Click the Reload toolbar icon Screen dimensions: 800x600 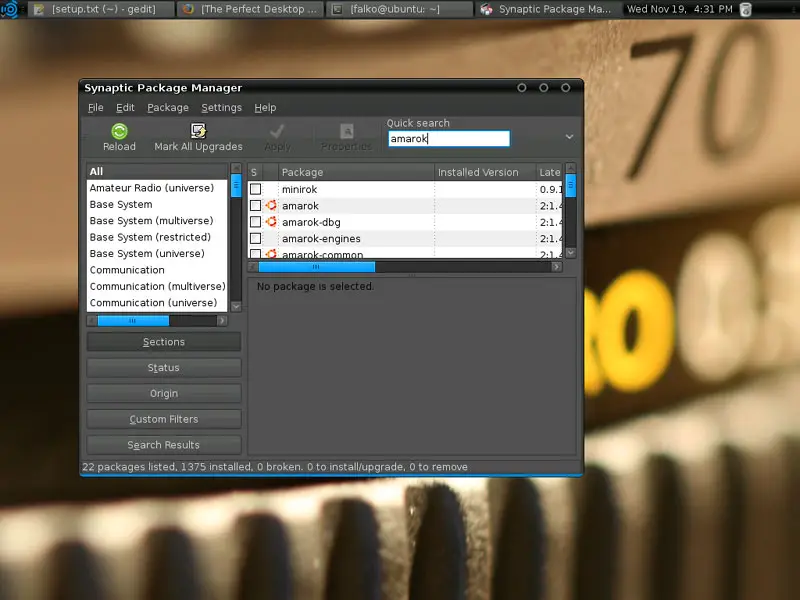(x=119, y=131)
